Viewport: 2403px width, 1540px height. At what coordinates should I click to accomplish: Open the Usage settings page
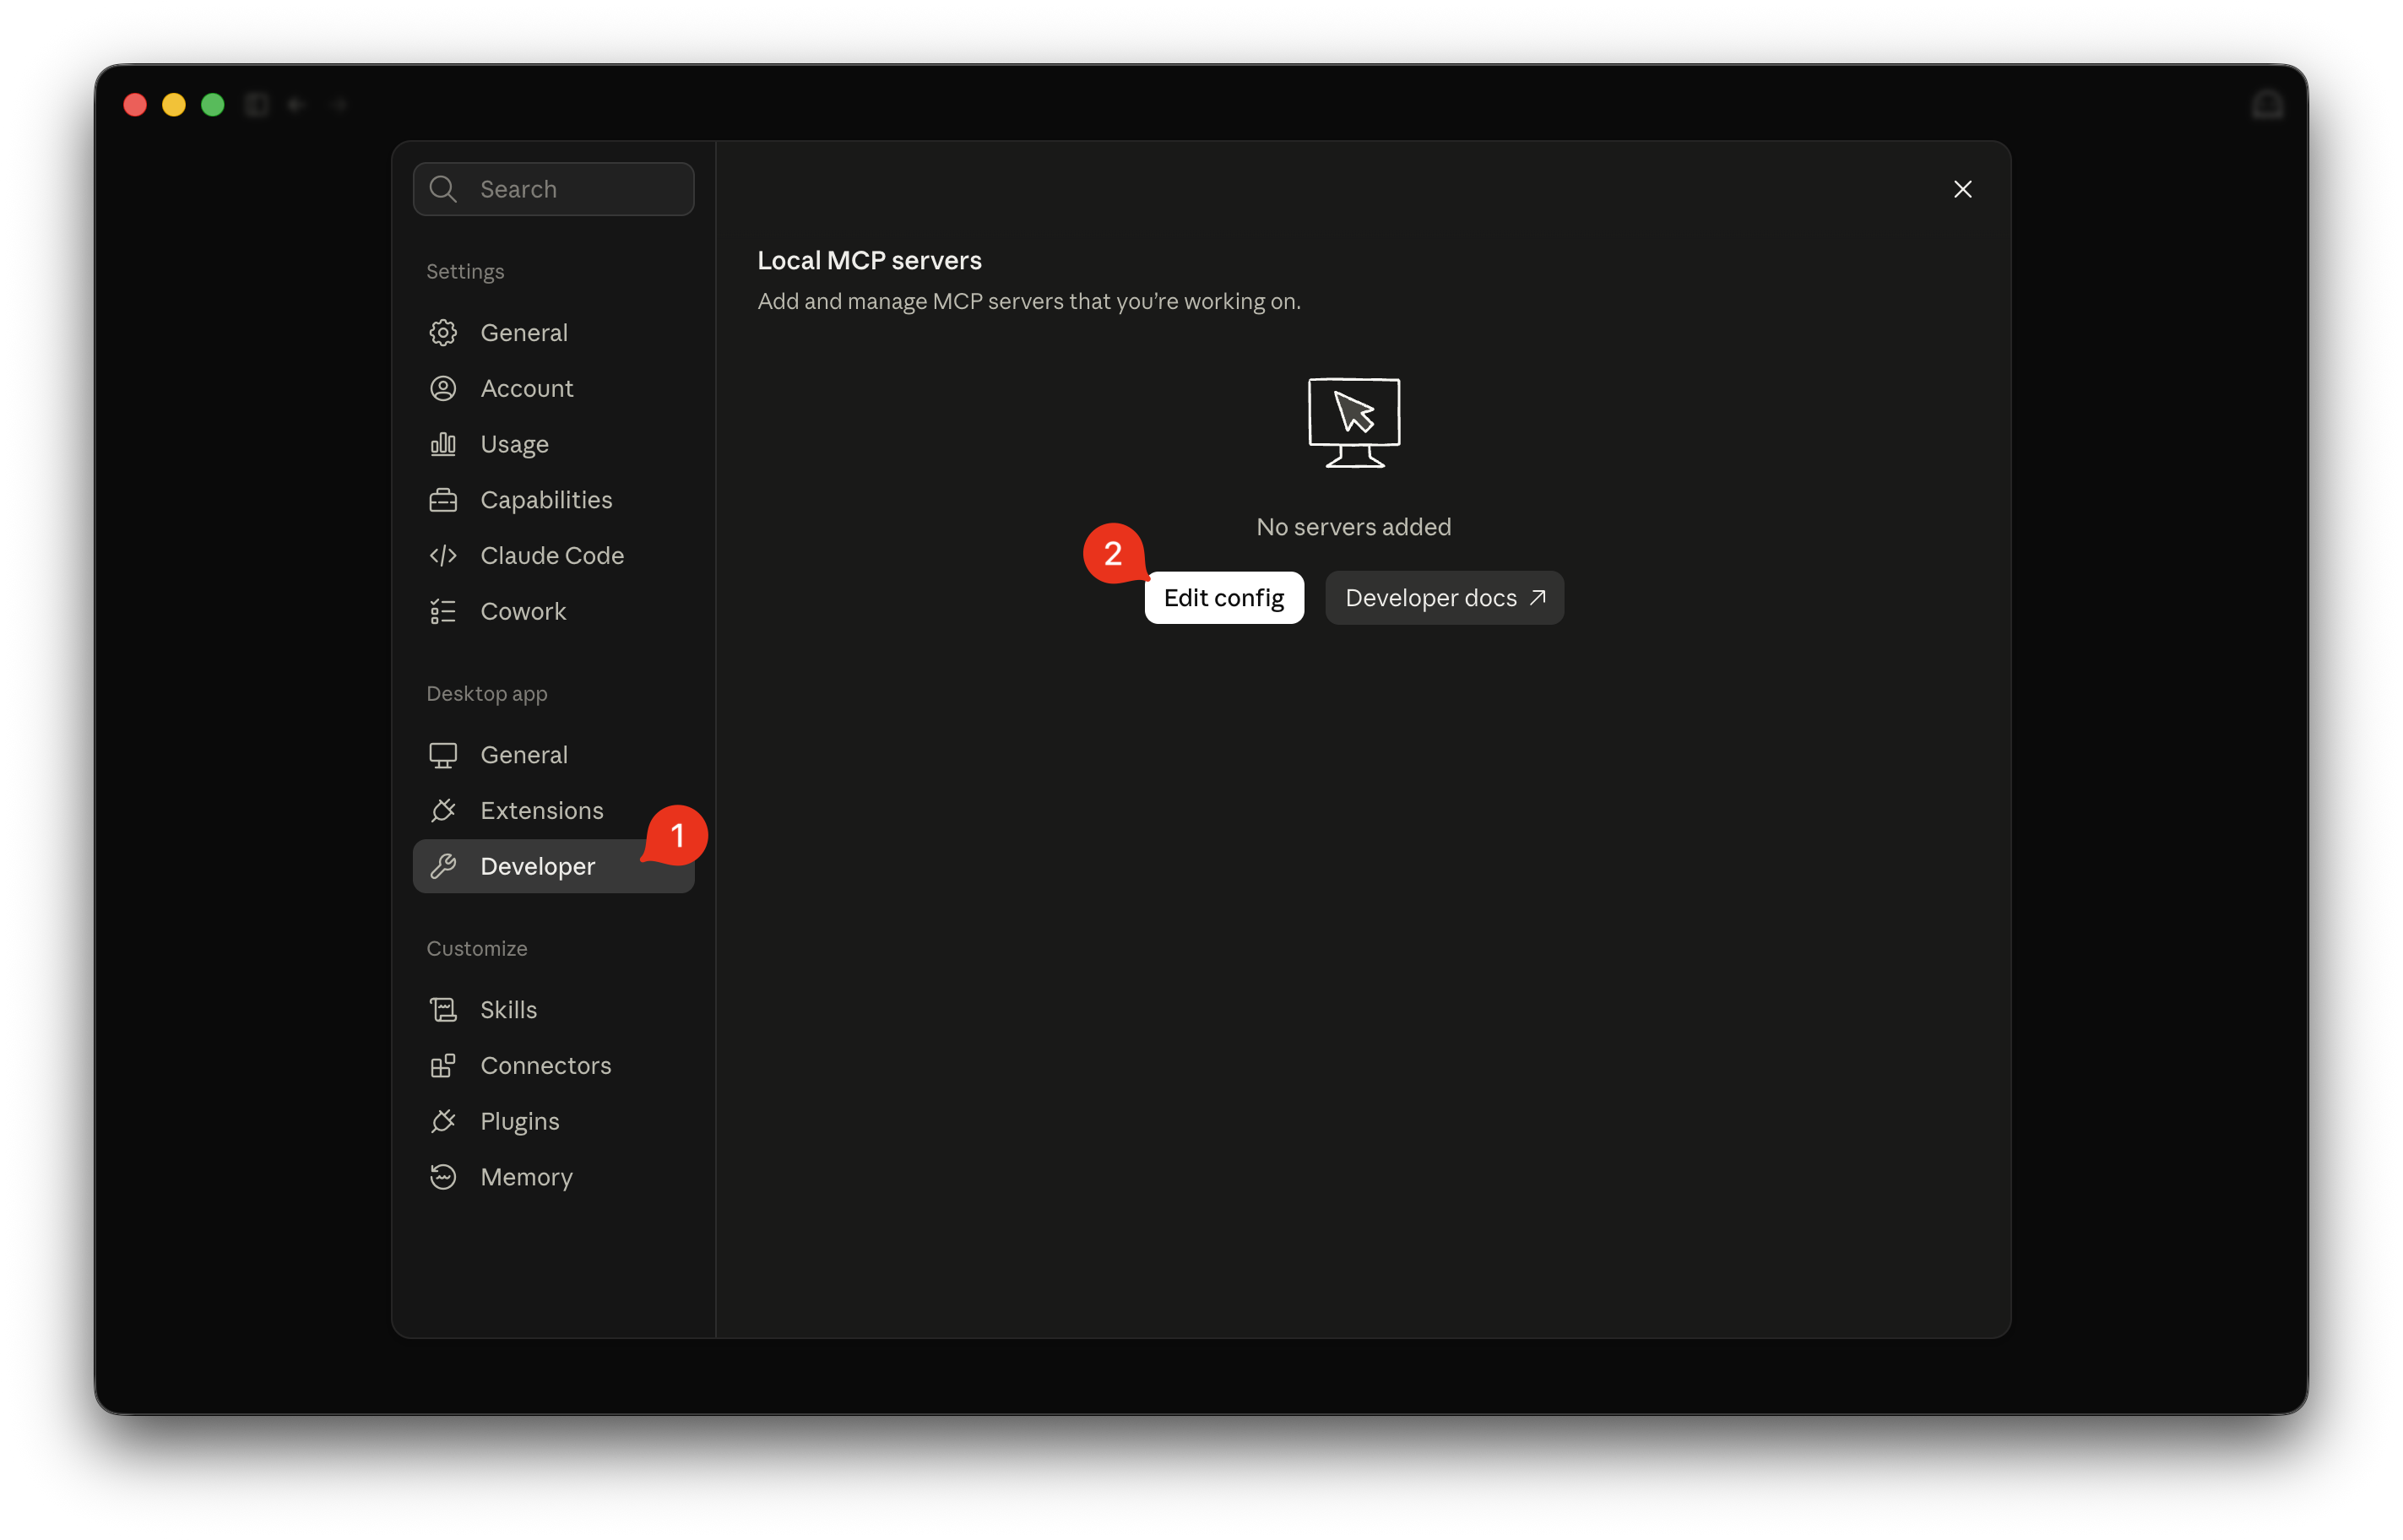tap(553, 444)
